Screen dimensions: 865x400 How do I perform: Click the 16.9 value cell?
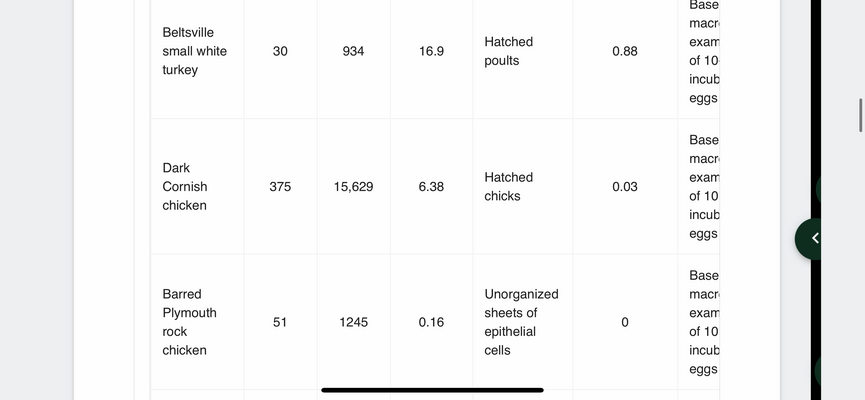click(431, 51)
